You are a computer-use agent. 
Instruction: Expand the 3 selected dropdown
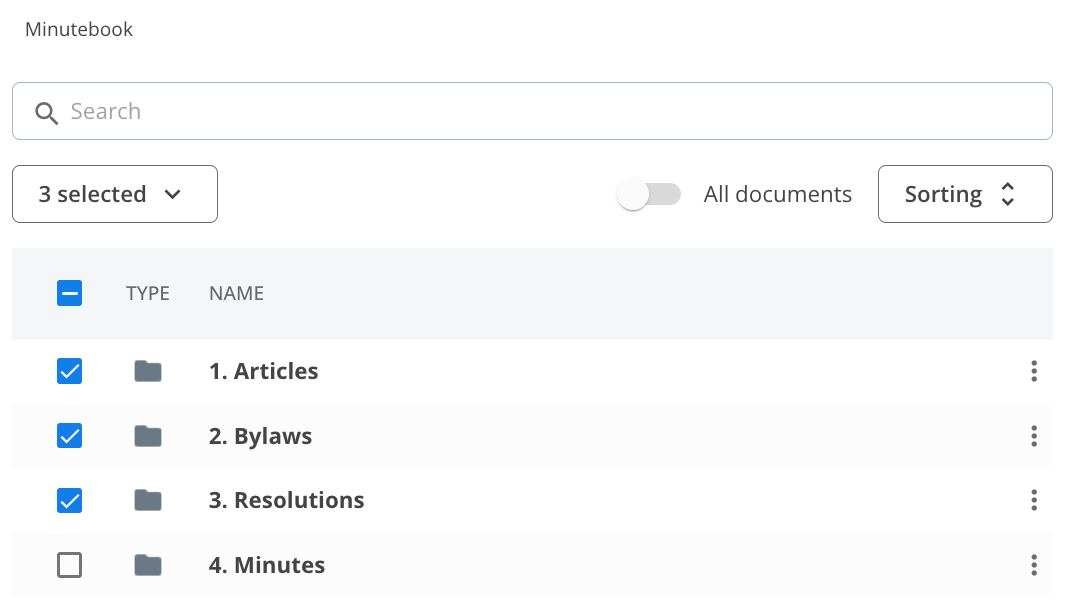tap(115, 194)
